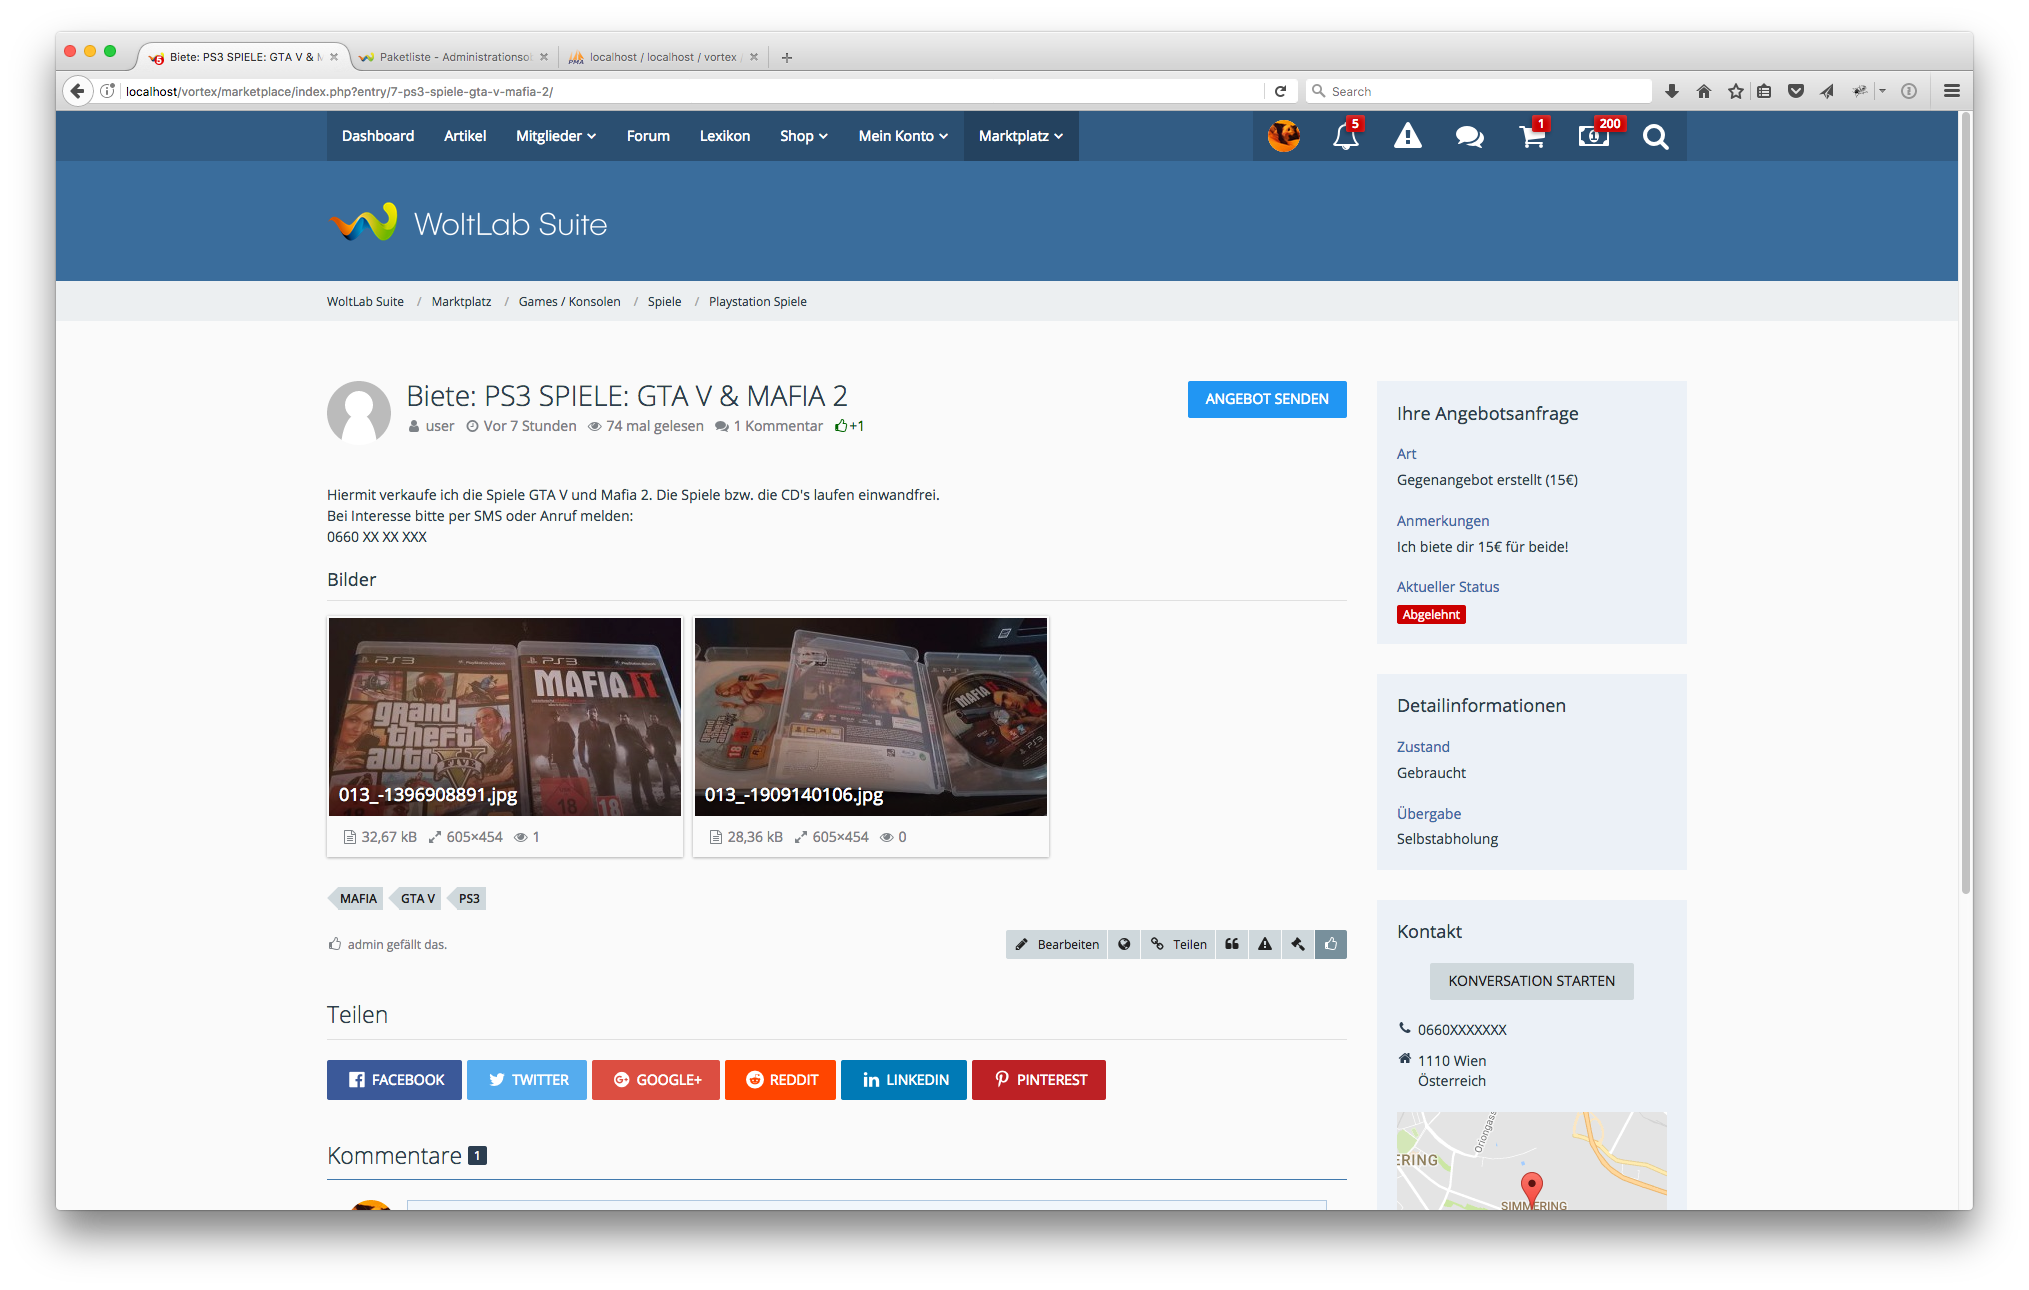Open the notifications bell icon

coord(1345,136)
